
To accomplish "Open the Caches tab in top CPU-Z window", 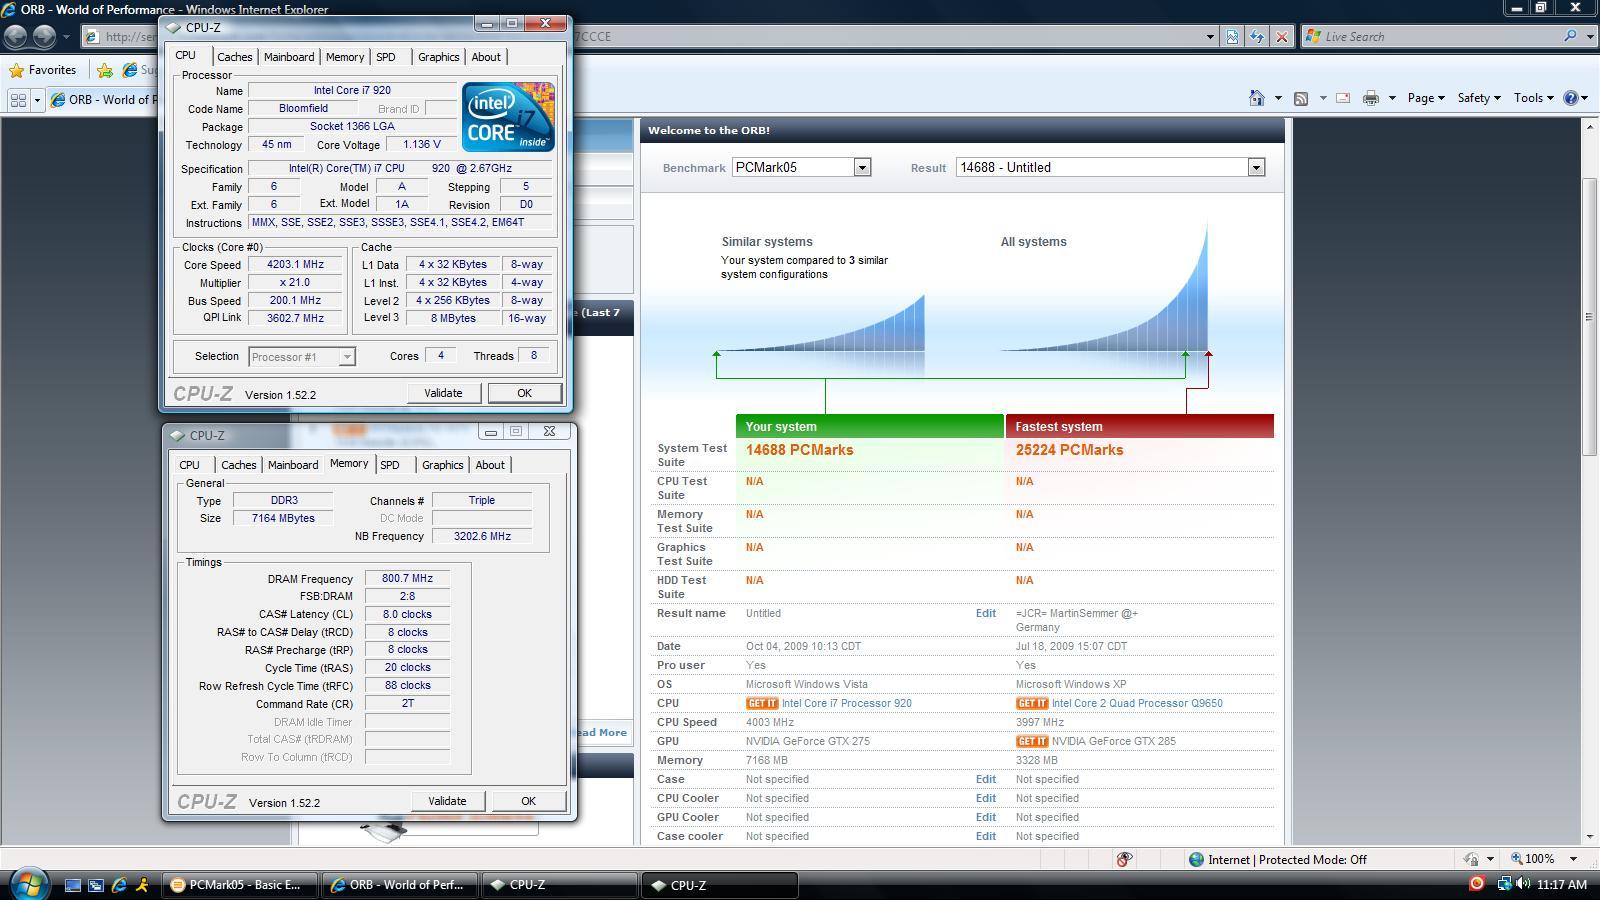I will 235,57.
